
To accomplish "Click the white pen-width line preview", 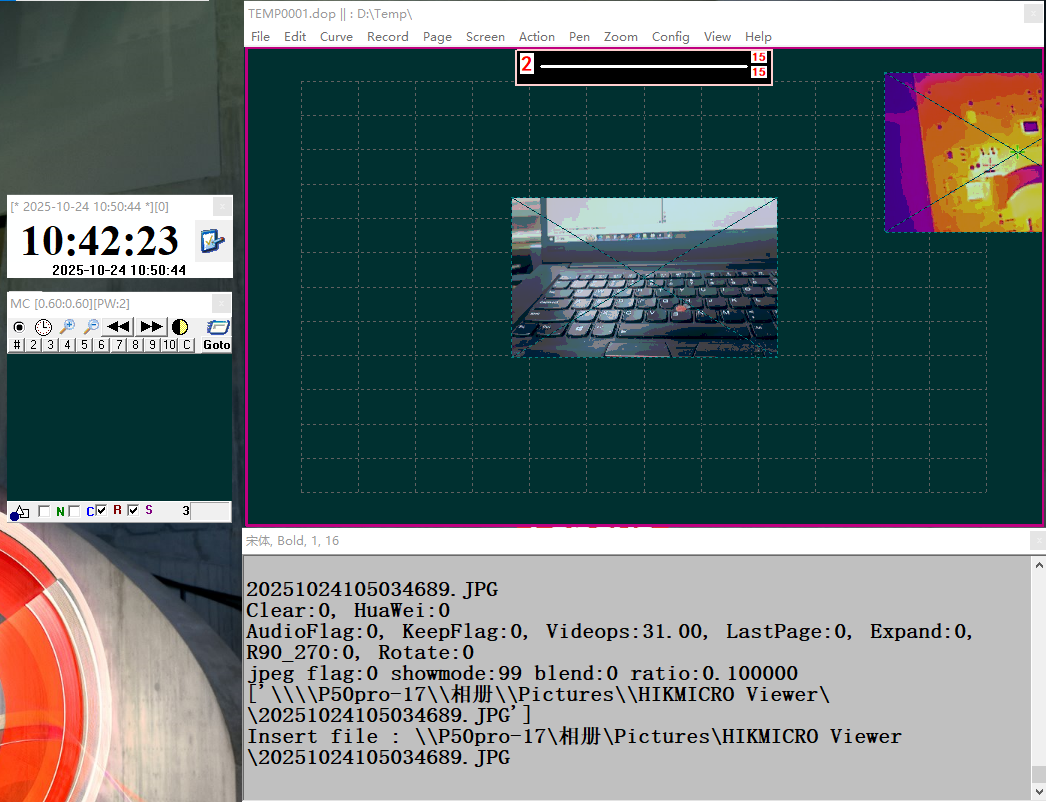I will [644, 66].
